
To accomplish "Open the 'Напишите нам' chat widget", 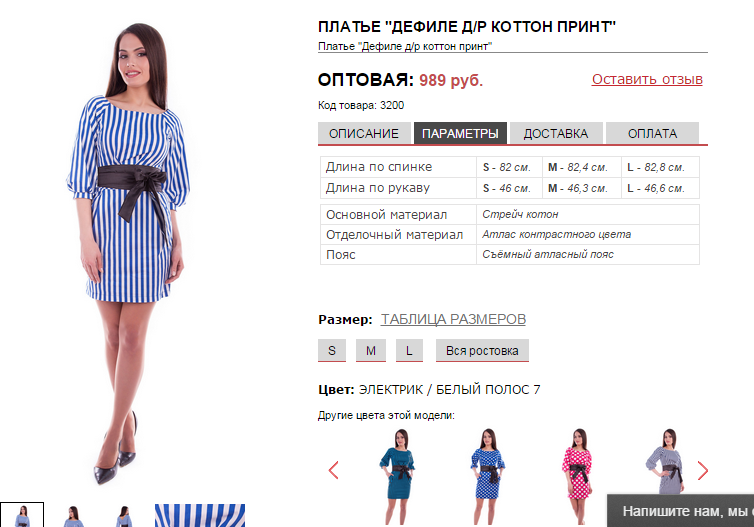I will click(680, 511).
